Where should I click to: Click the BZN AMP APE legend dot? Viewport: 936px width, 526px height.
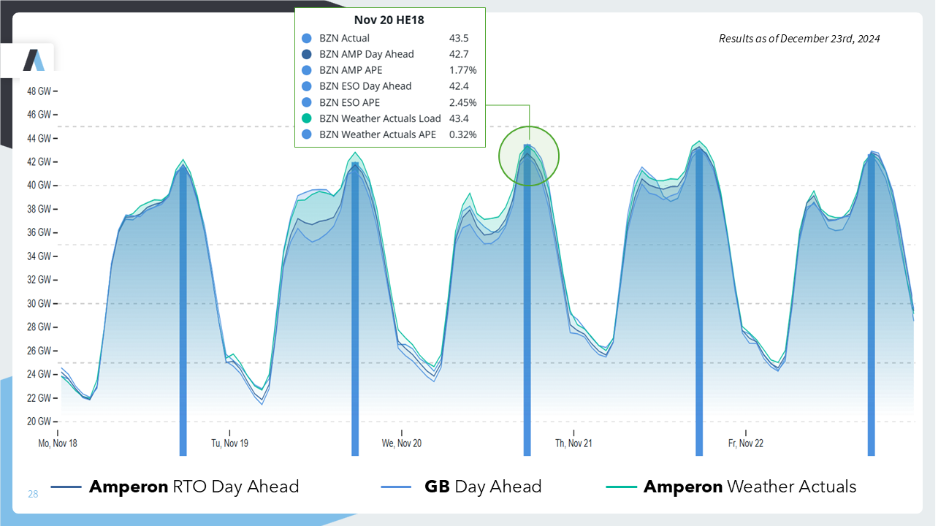click(307, 70)
